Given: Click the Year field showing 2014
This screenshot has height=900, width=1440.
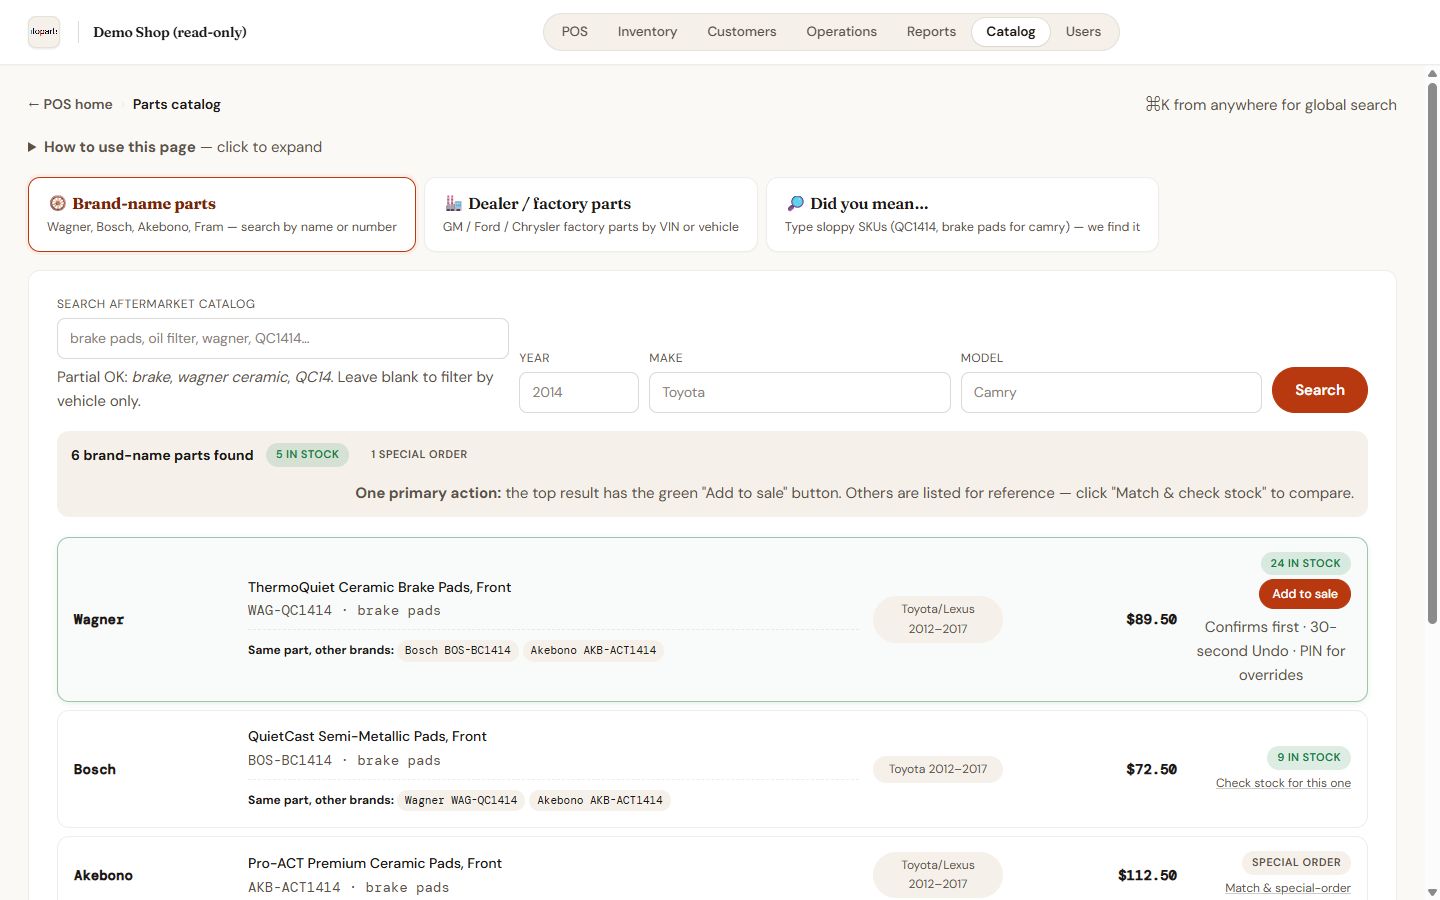Looking at the screenshot, I should 579,392.
